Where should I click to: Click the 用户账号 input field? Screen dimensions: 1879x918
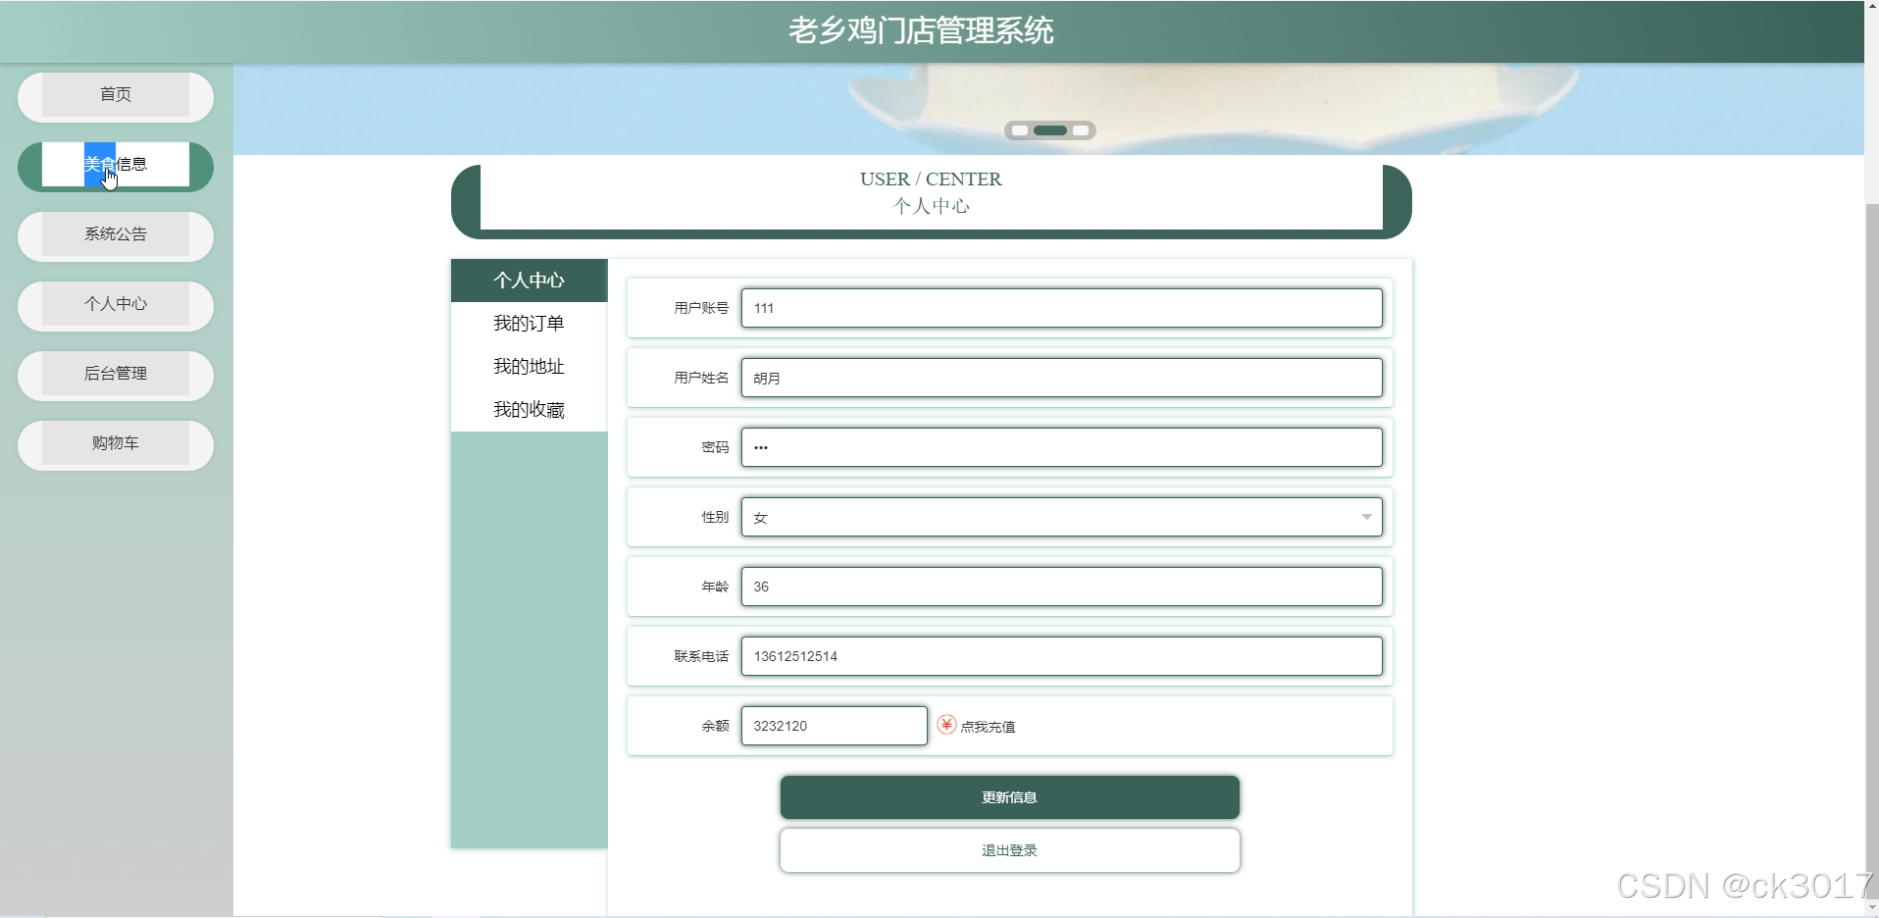pos(1061,308)
